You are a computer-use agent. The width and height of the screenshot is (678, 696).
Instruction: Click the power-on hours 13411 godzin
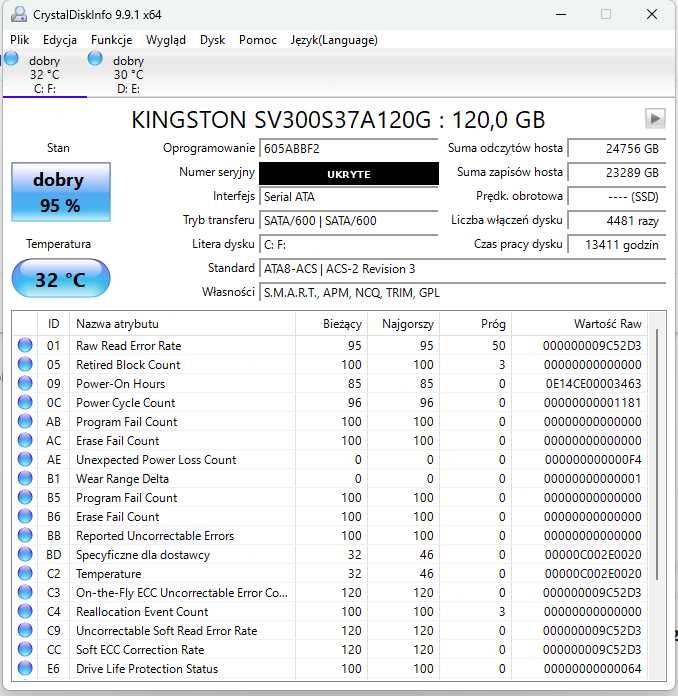pos(617,244)
